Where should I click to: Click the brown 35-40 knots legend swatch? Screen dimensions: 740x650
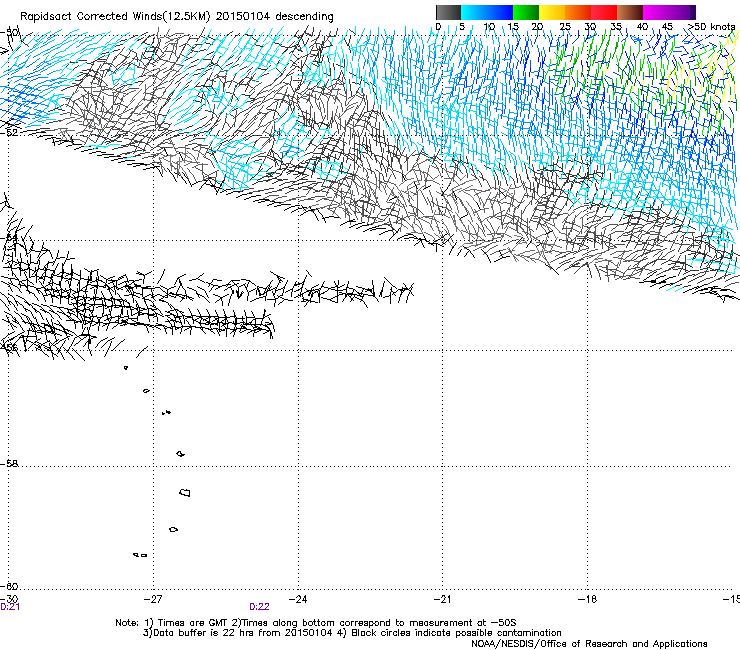pos(630,12)
